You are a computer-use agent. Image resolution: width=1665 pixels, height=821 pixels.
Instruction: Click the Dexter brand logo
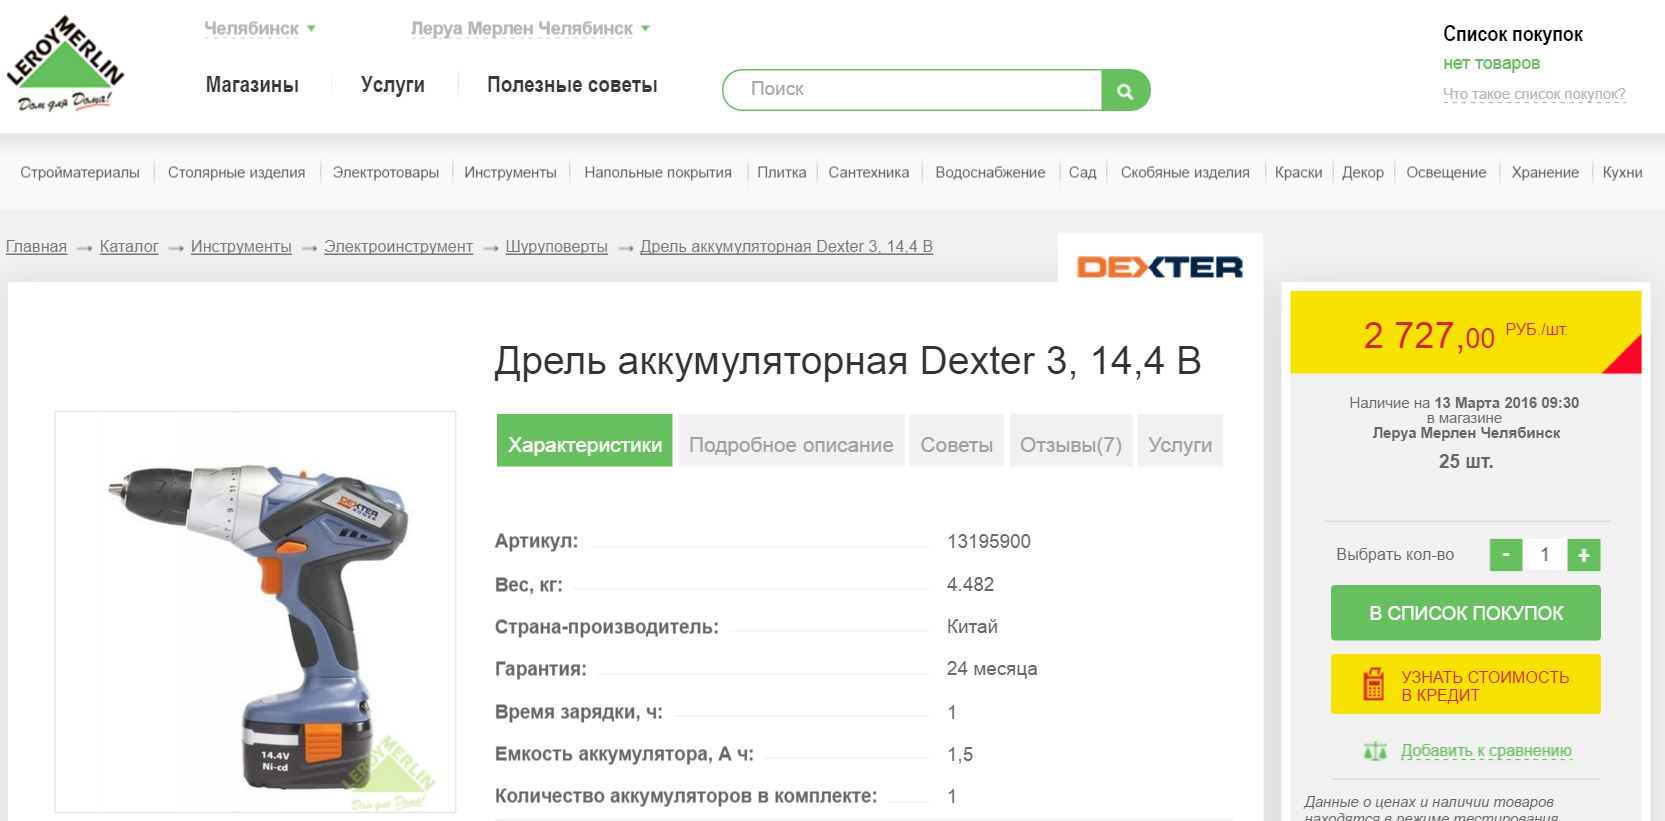1159,267
